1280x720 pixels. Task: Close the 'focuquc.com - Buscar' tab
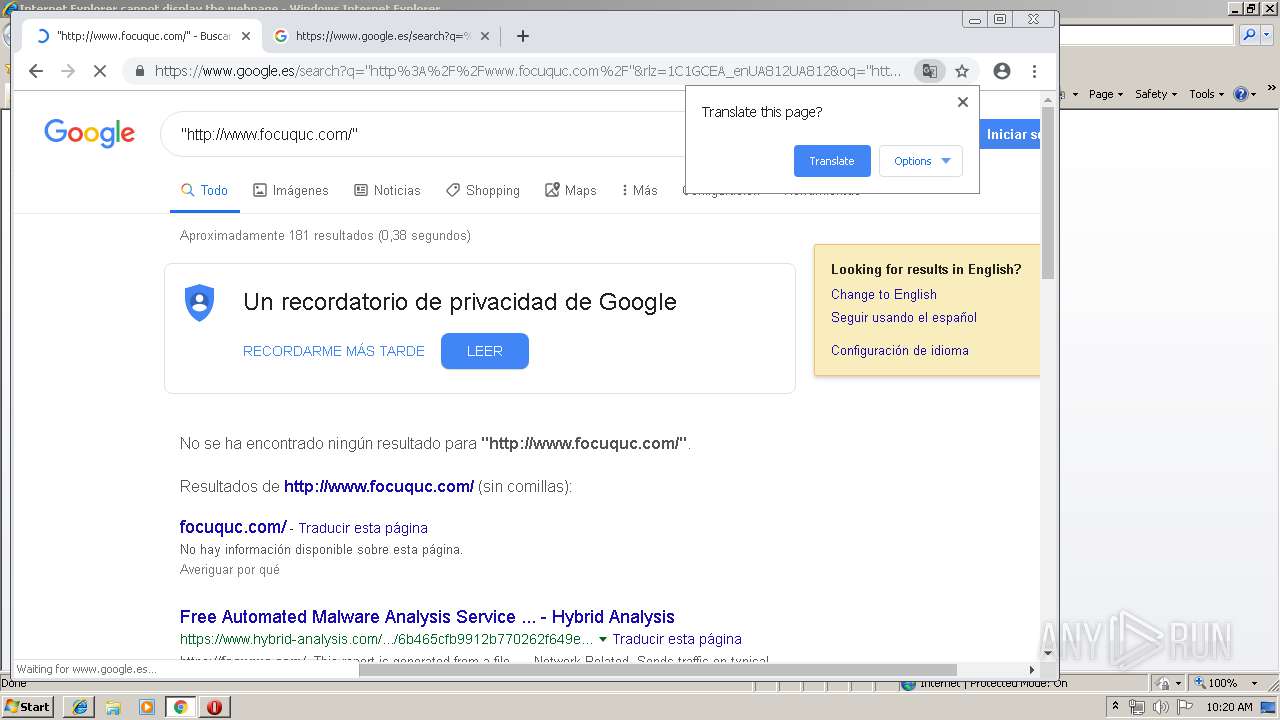tap(246, 36)
